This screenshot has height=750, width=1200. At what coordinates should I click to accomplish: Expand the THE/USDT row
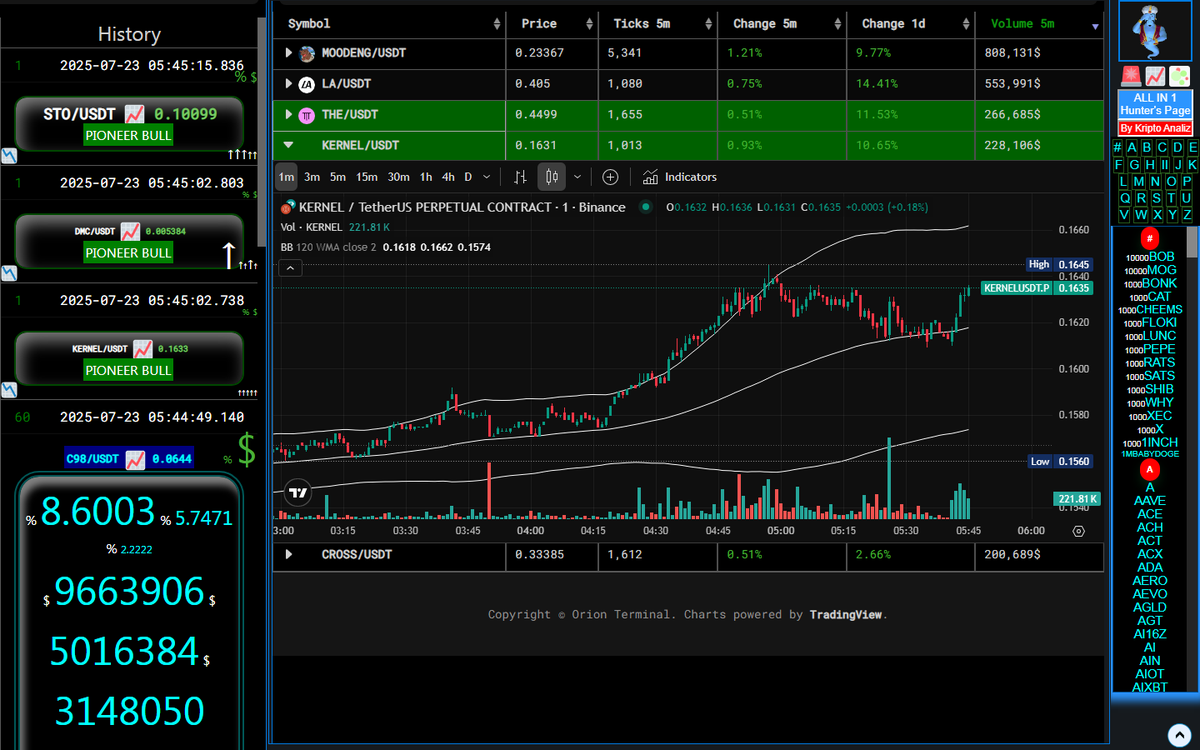pos(289,115)
